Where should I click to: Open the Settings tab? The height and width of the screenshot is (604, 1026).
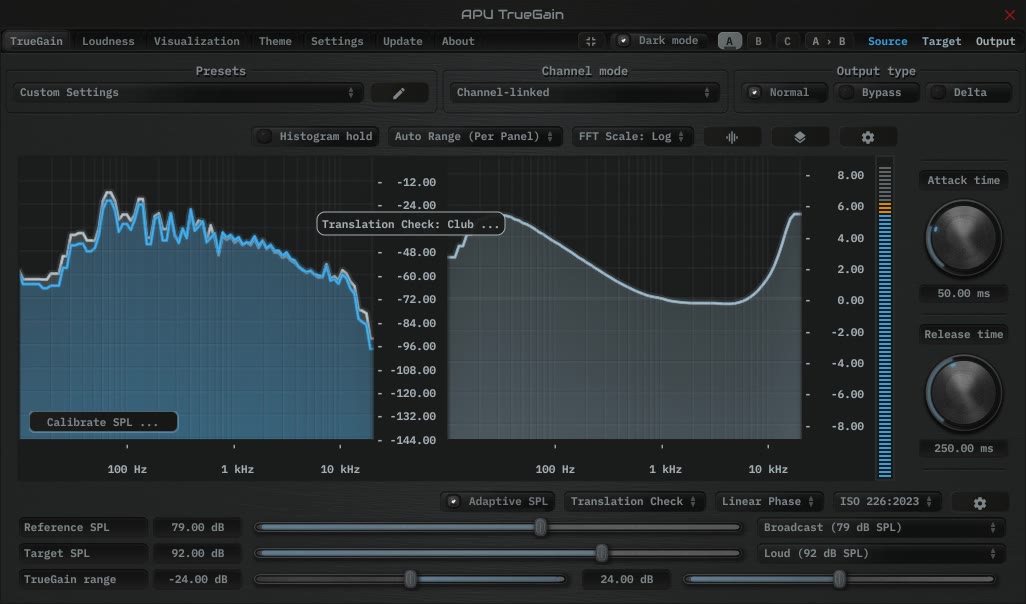pos(337,41)
